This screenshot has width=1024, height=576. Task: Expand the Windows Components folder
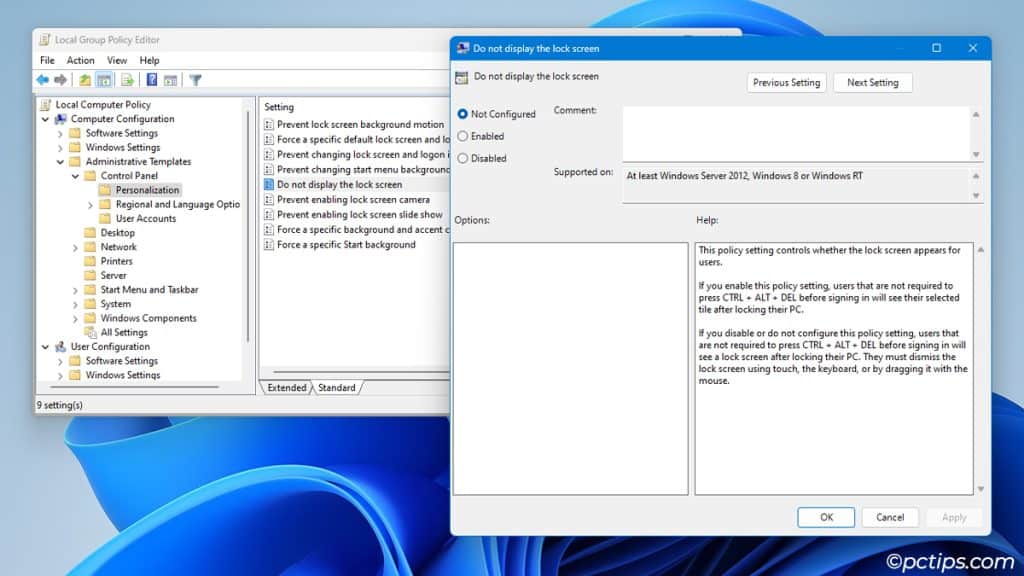click(76, 319)
